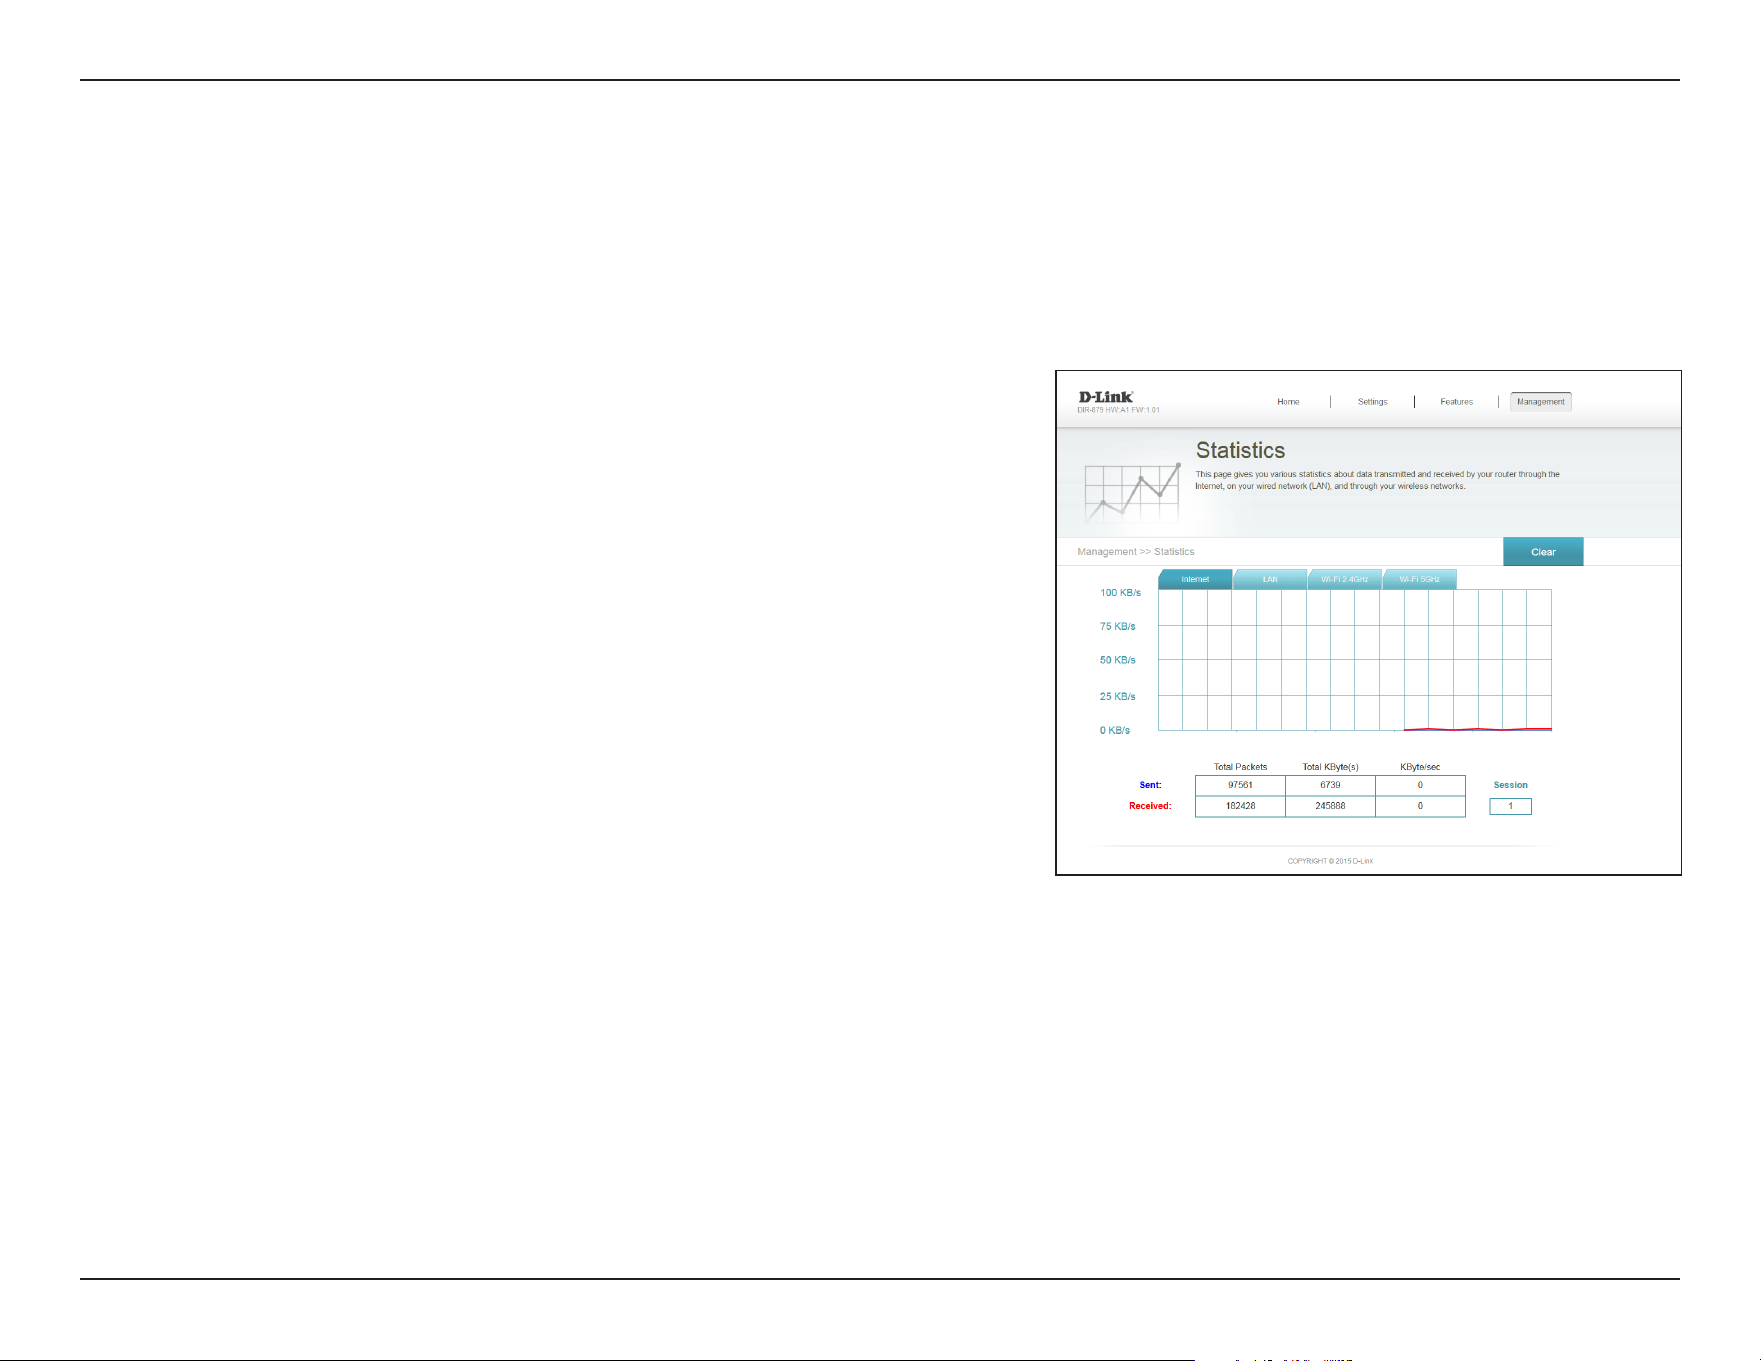
Task: Click the Received total KBytes cell
Action: point(1330,806)
